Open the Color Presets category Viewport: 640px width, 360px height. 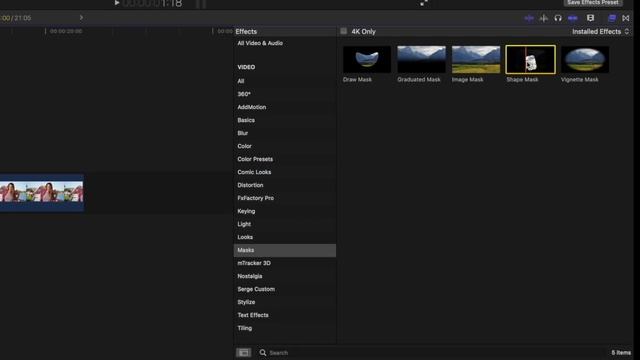(255, 159)
